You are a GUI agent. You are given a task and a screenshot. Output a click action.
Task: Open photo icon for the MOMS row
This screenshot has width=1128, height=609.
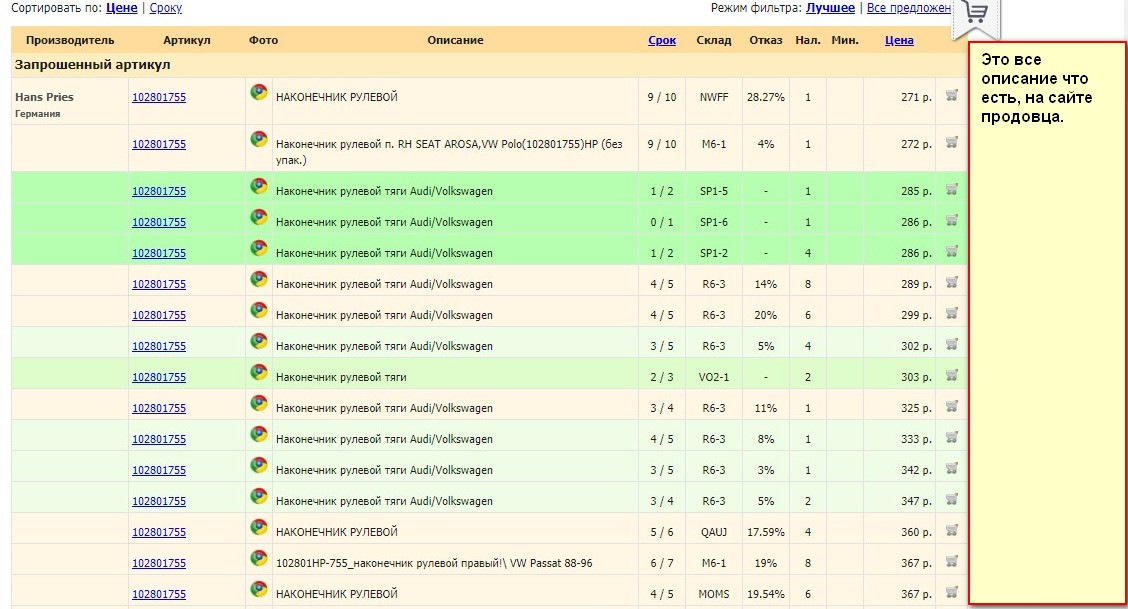coord(259,588)
